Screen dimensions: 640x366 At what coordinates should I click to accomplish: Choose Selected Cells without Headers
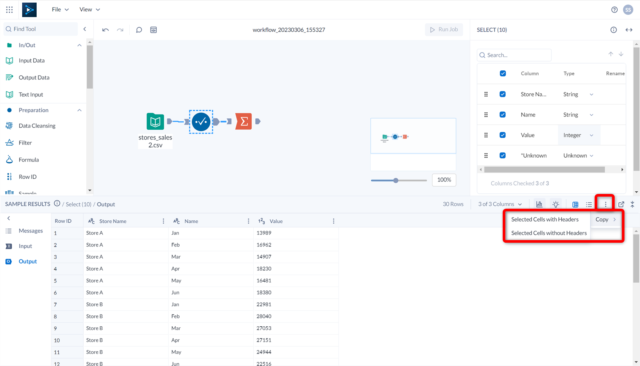click(x=549, y=233)
